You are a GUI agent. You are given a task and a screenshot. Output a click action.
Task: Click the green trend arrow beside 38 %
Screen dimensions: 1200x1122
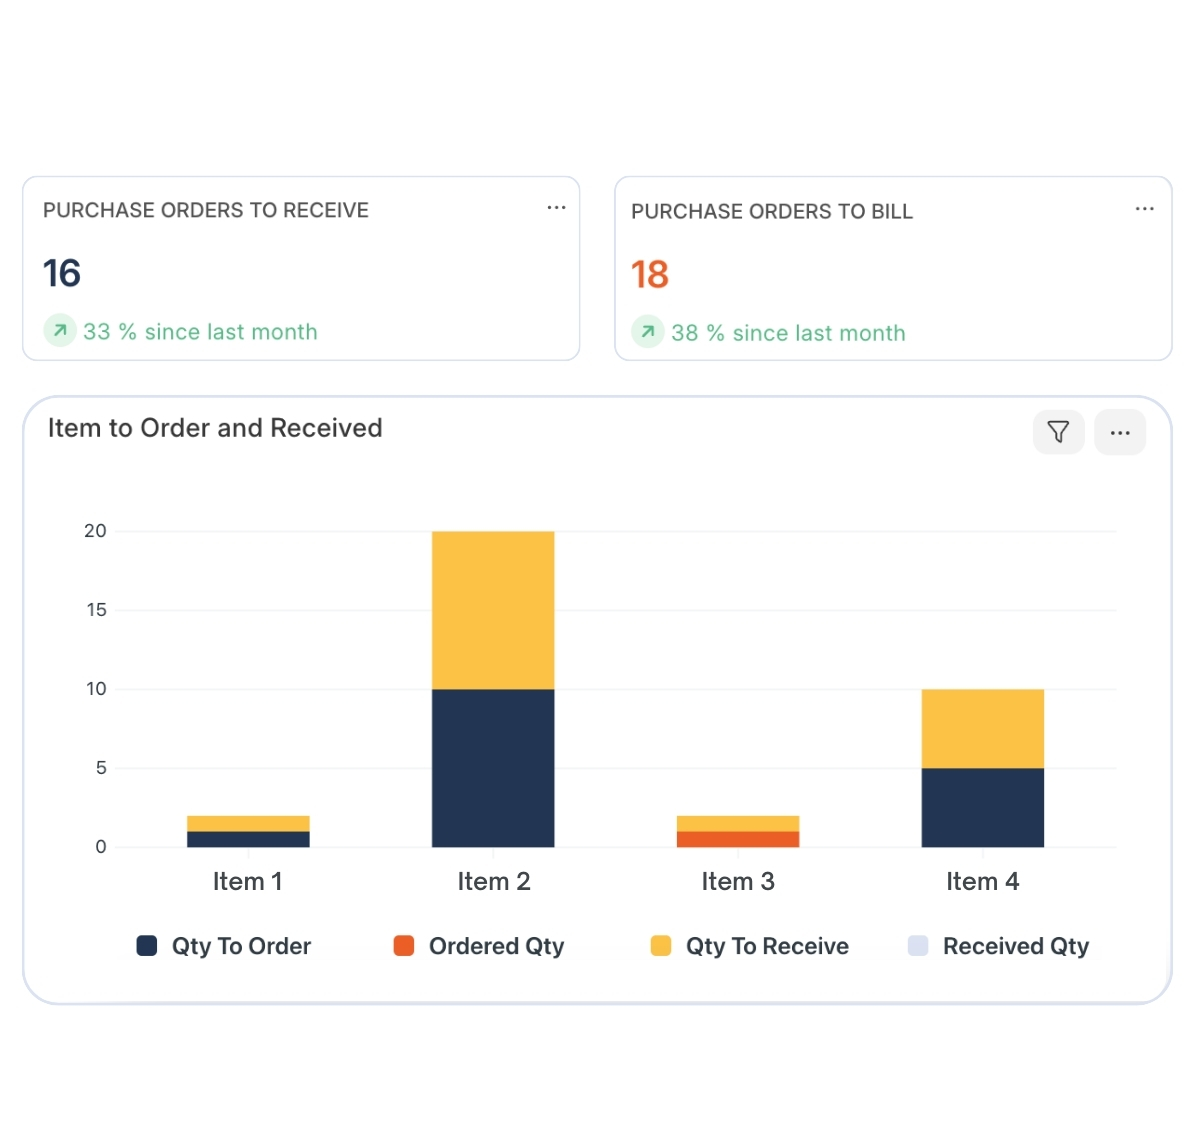(x=648, y=332)
